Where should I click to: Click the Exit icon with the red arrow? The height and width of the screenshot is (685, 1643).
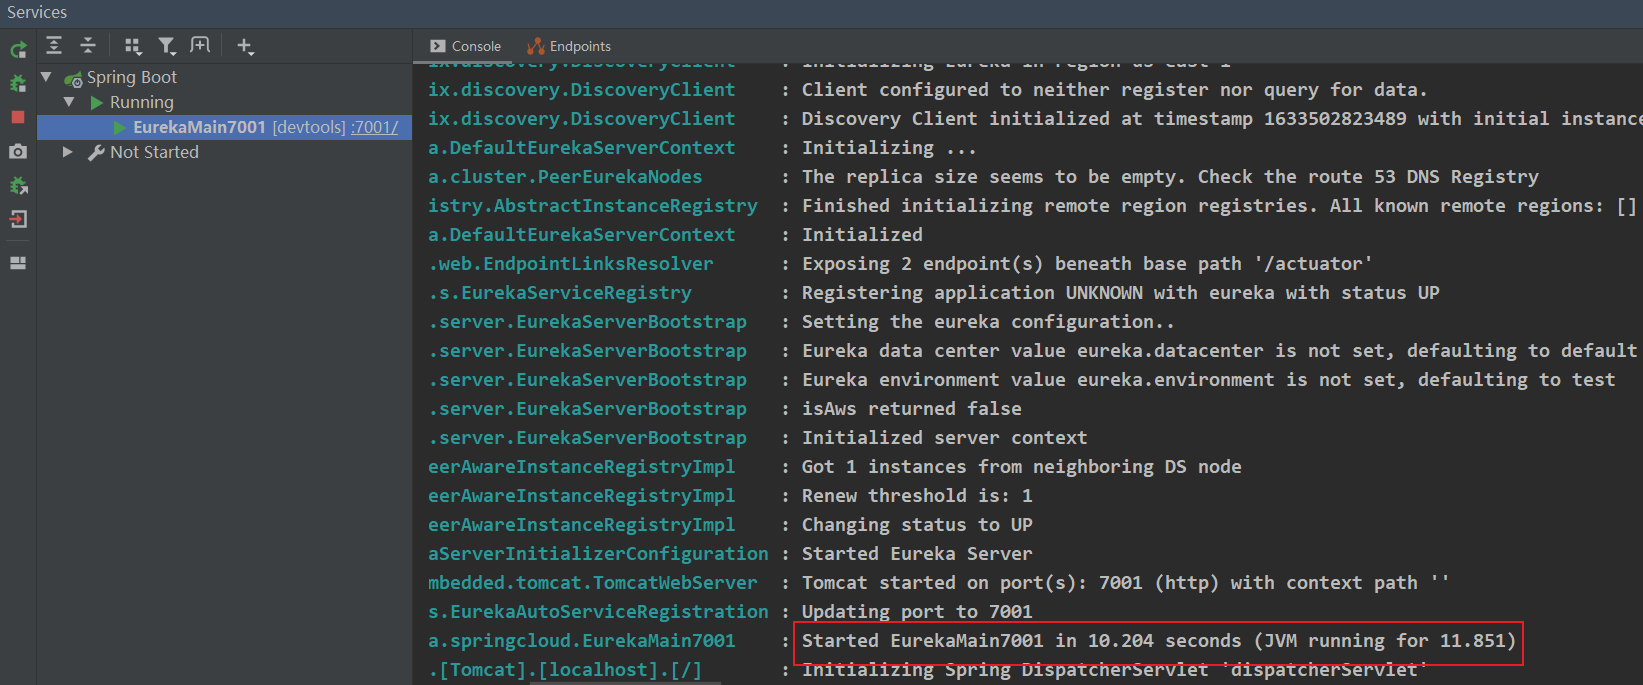click(18, 219)
